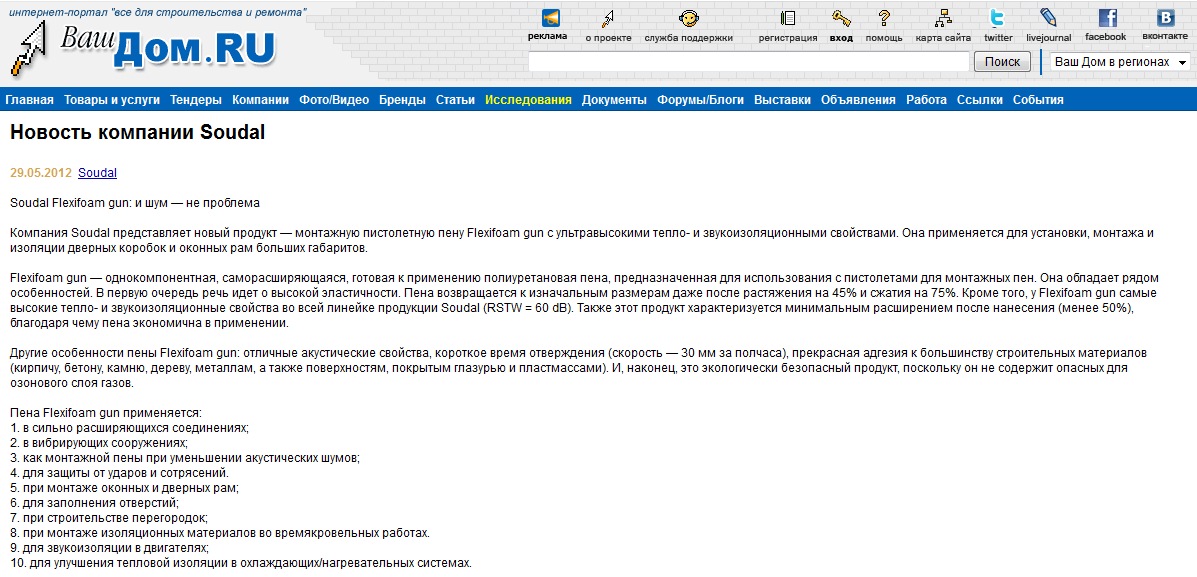Open the Форумы/Блоги menu item
The height and width of the screenshot is (577, 1197).
[701, 100]
